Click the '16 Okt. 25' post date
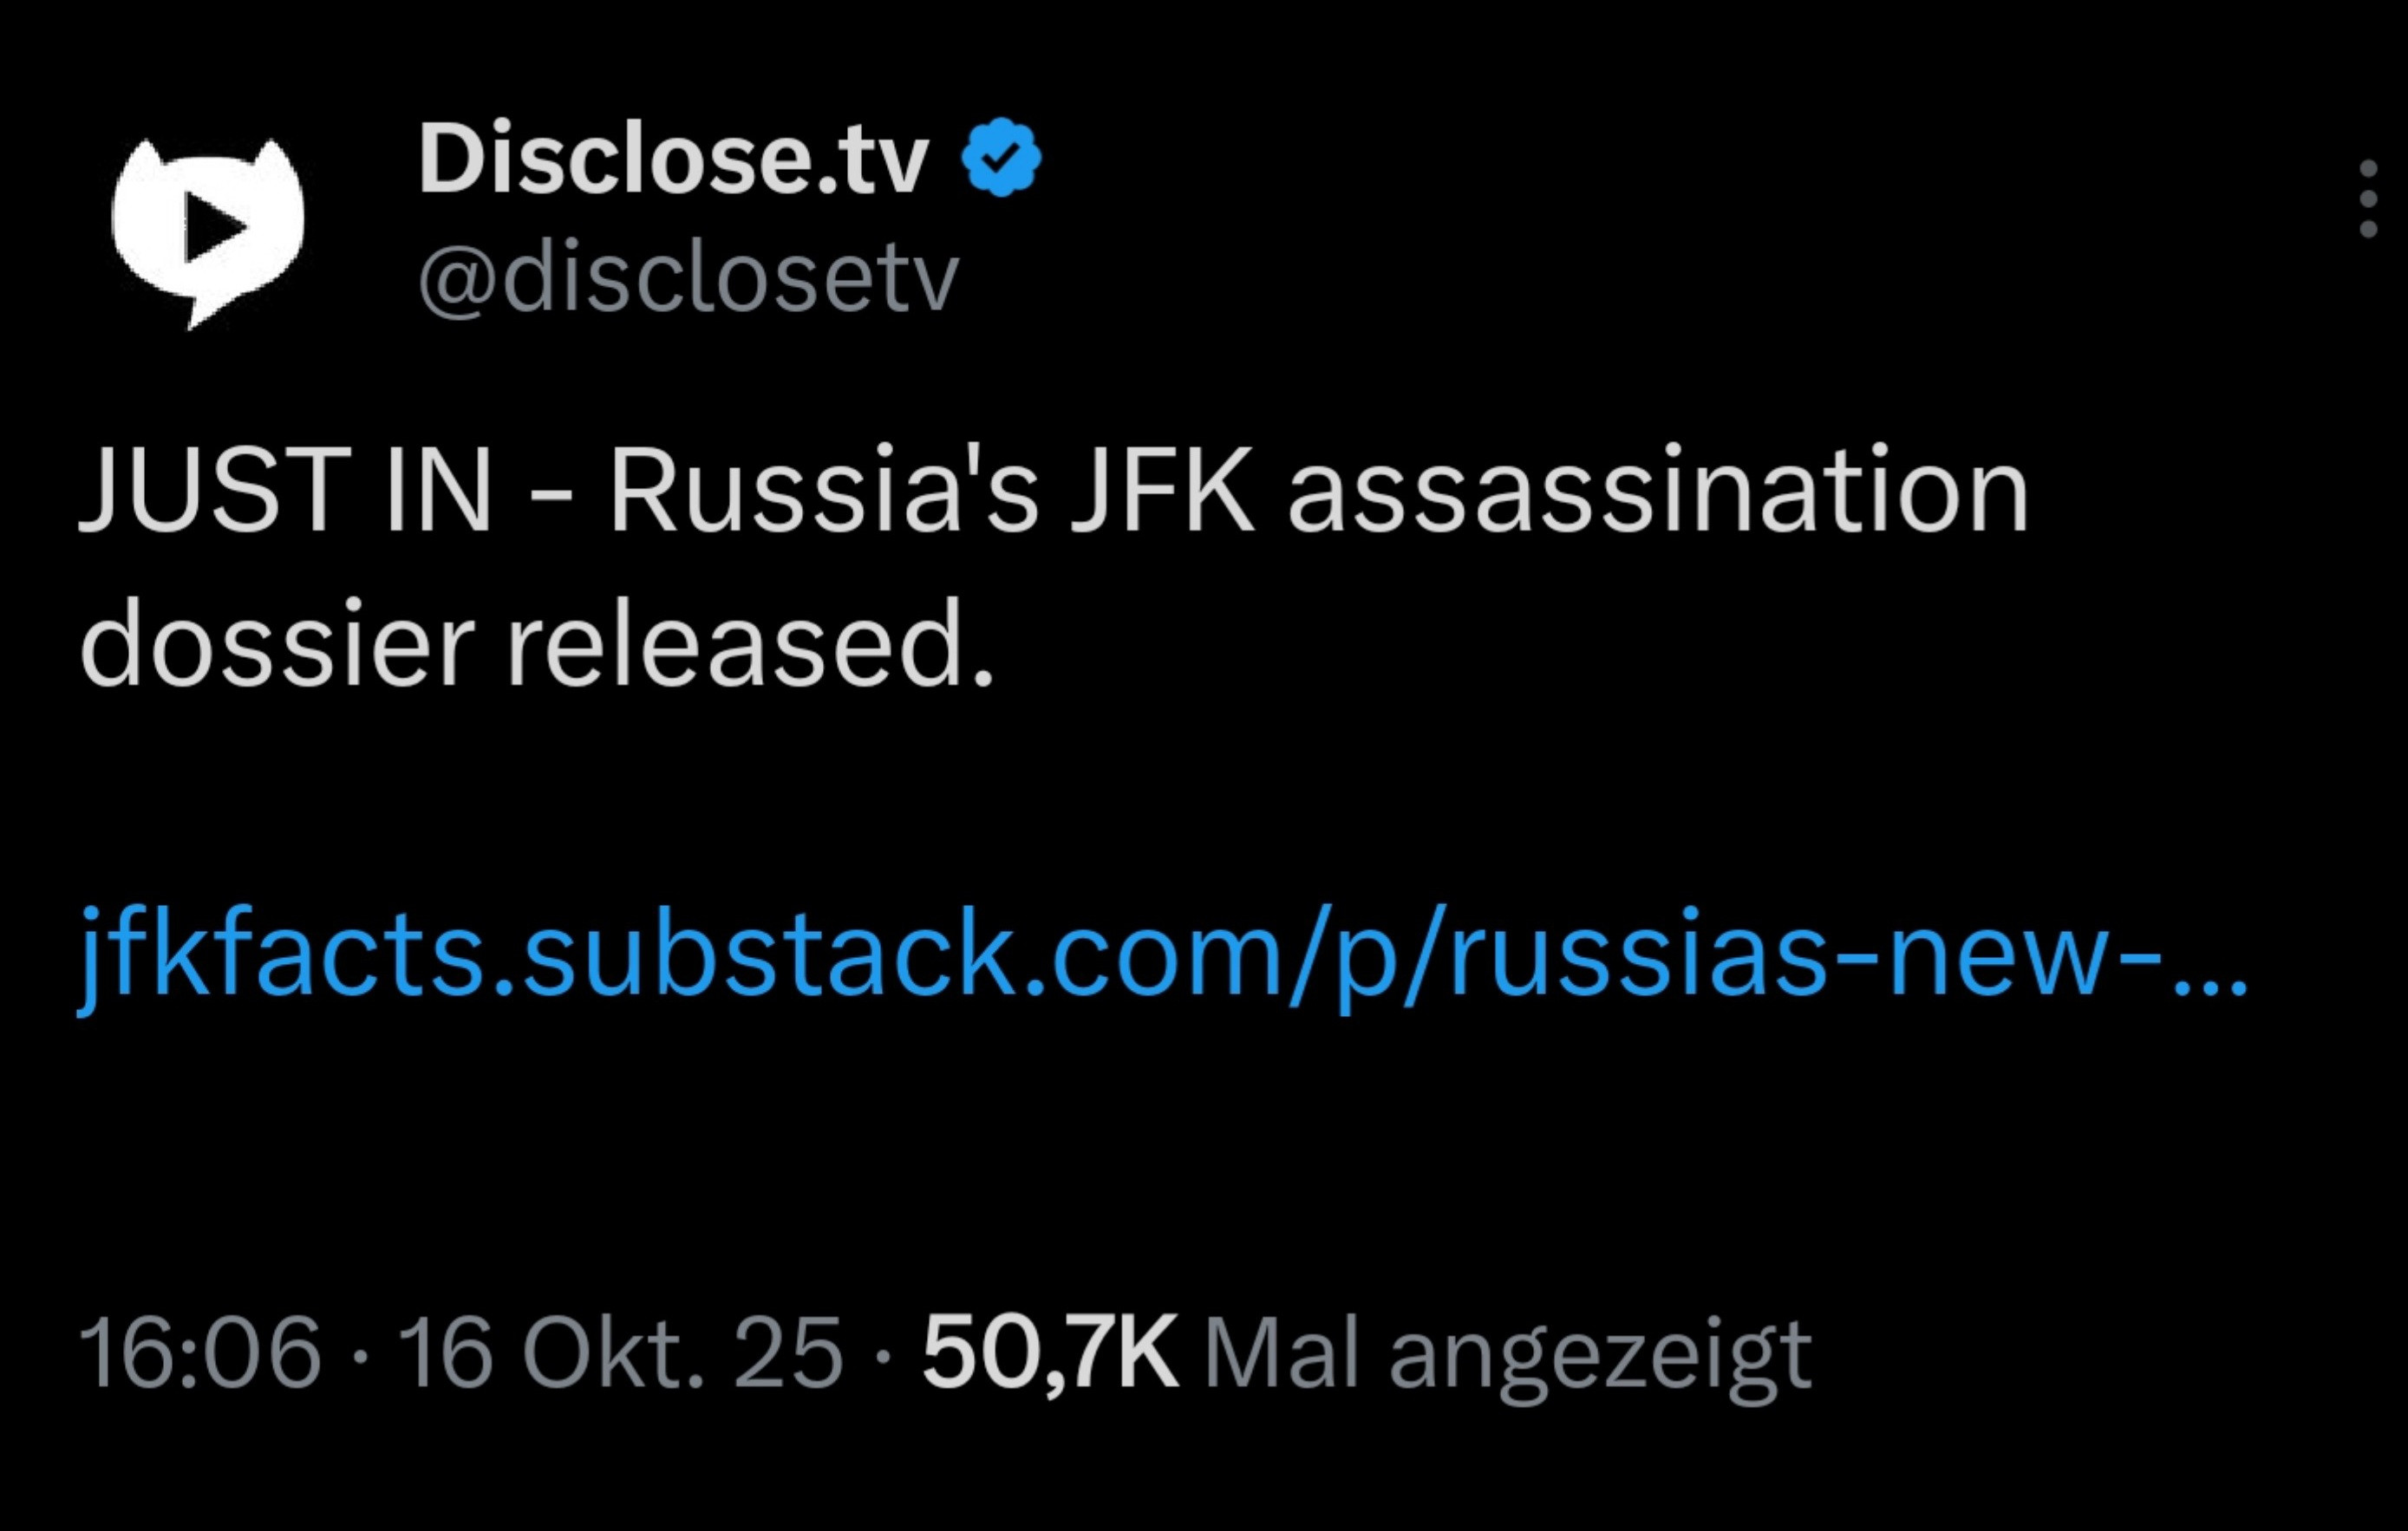Image resolution: width=2408 pixels, height=1531 pixels. click(620, 1355)
